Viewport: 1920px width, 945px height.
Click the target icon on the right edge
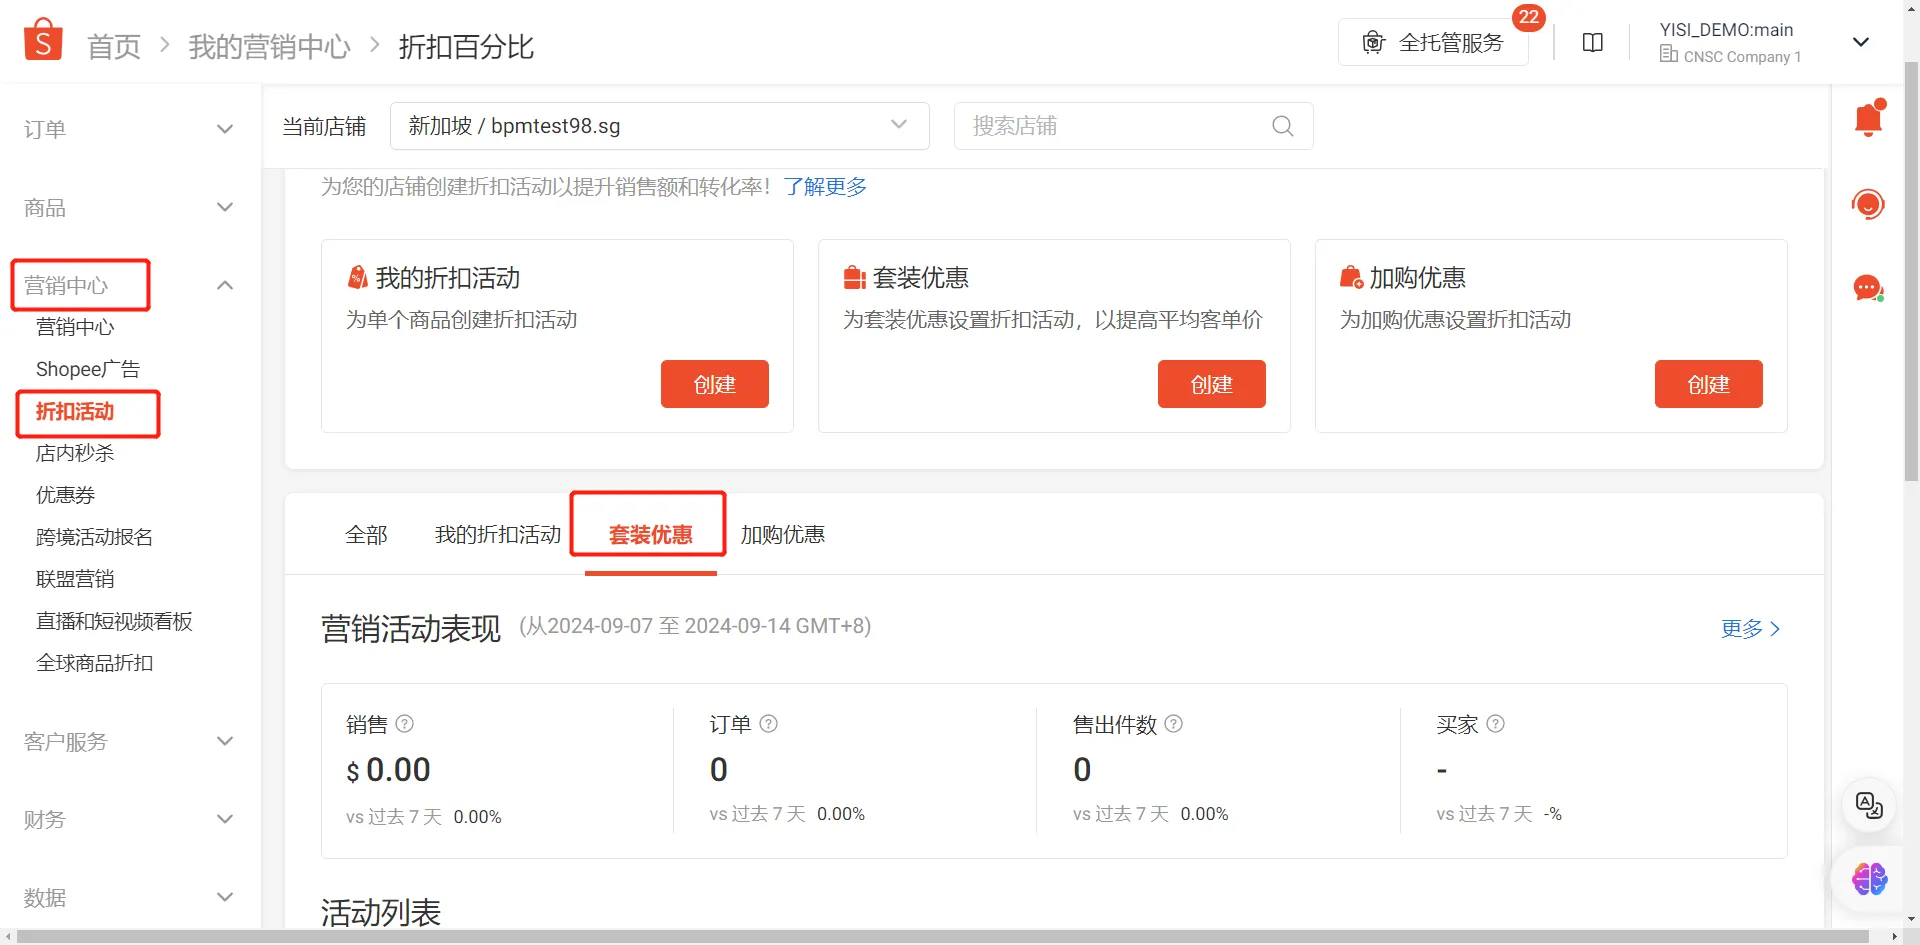point(1868,203)
